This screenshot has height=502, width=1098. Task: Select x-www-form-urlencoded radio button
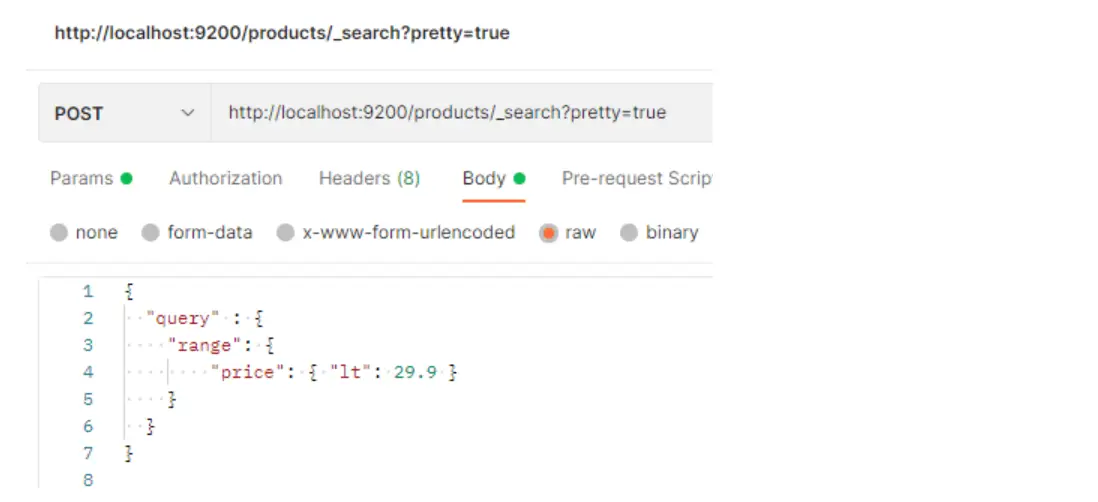[286, 233]
